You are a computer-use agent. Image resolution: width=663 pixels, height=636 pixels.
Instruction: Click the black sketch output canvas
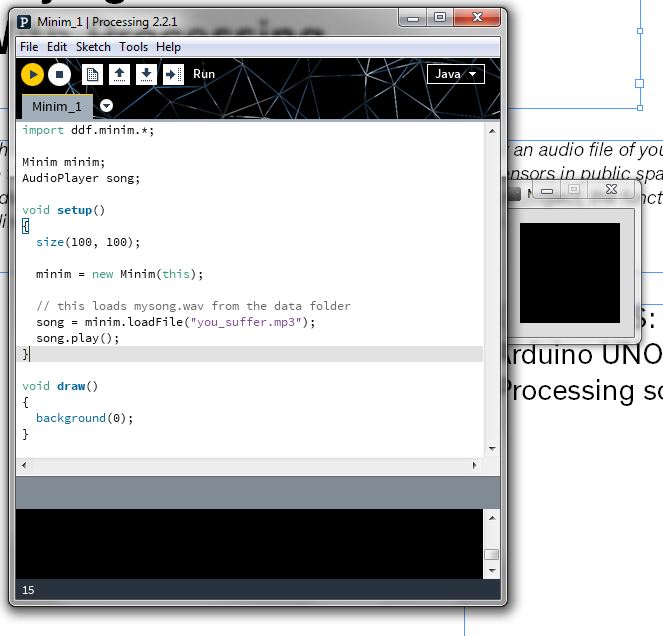(x=569, y=272)
